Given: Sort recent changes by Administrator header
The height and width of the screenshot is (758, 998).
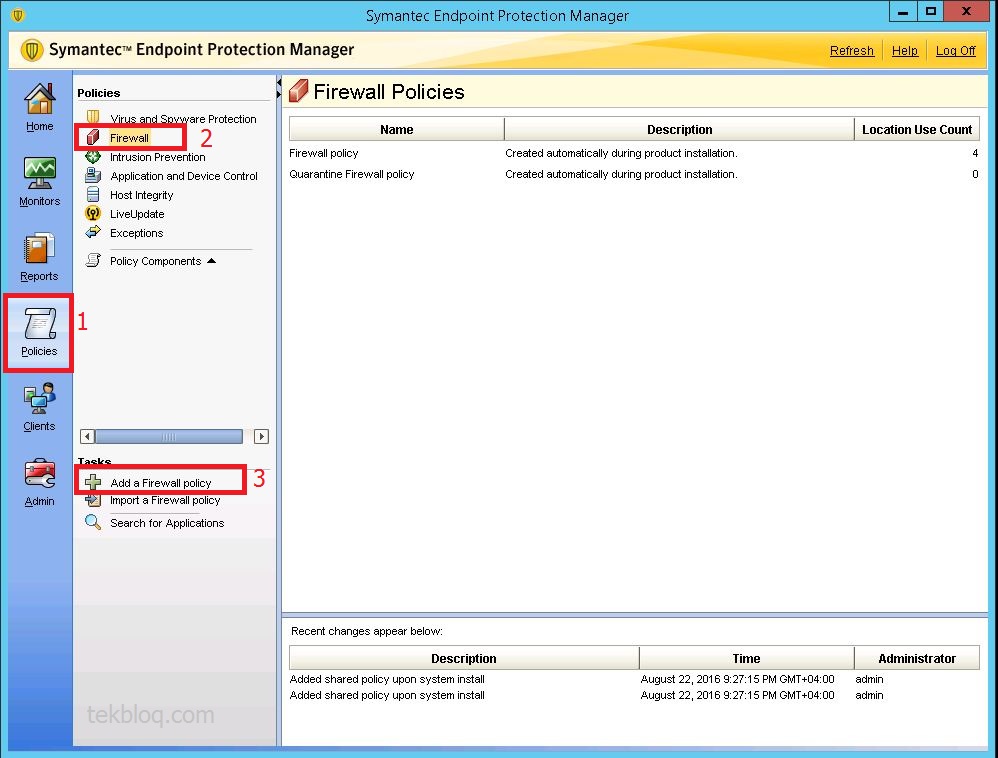Looking at the screenshot, I should 917,658.
